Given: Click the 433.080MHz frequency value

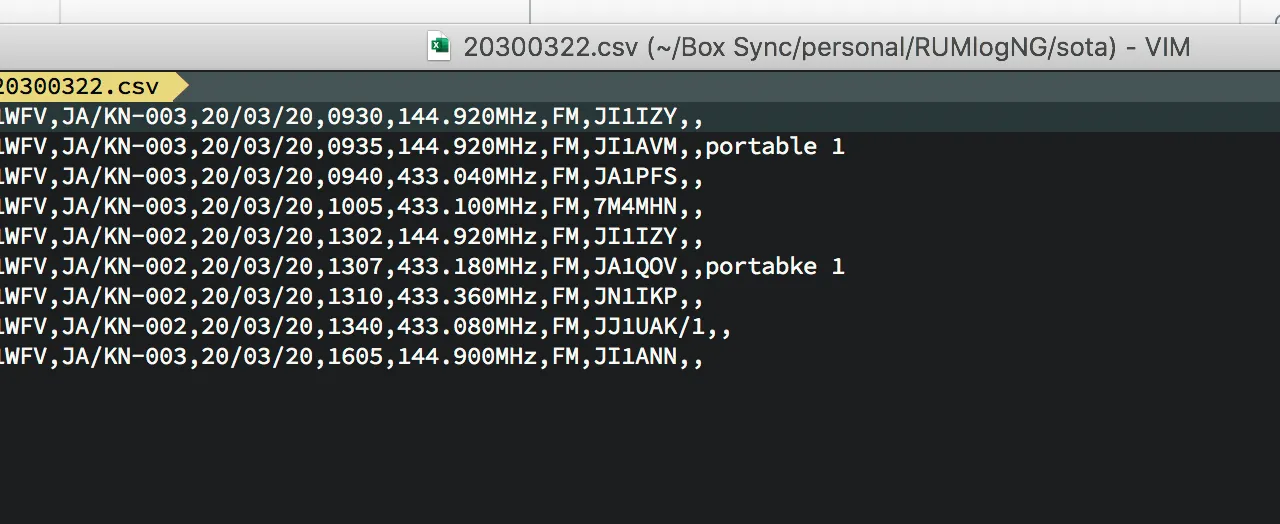Looking at the screenshot, I should (468, 327).
